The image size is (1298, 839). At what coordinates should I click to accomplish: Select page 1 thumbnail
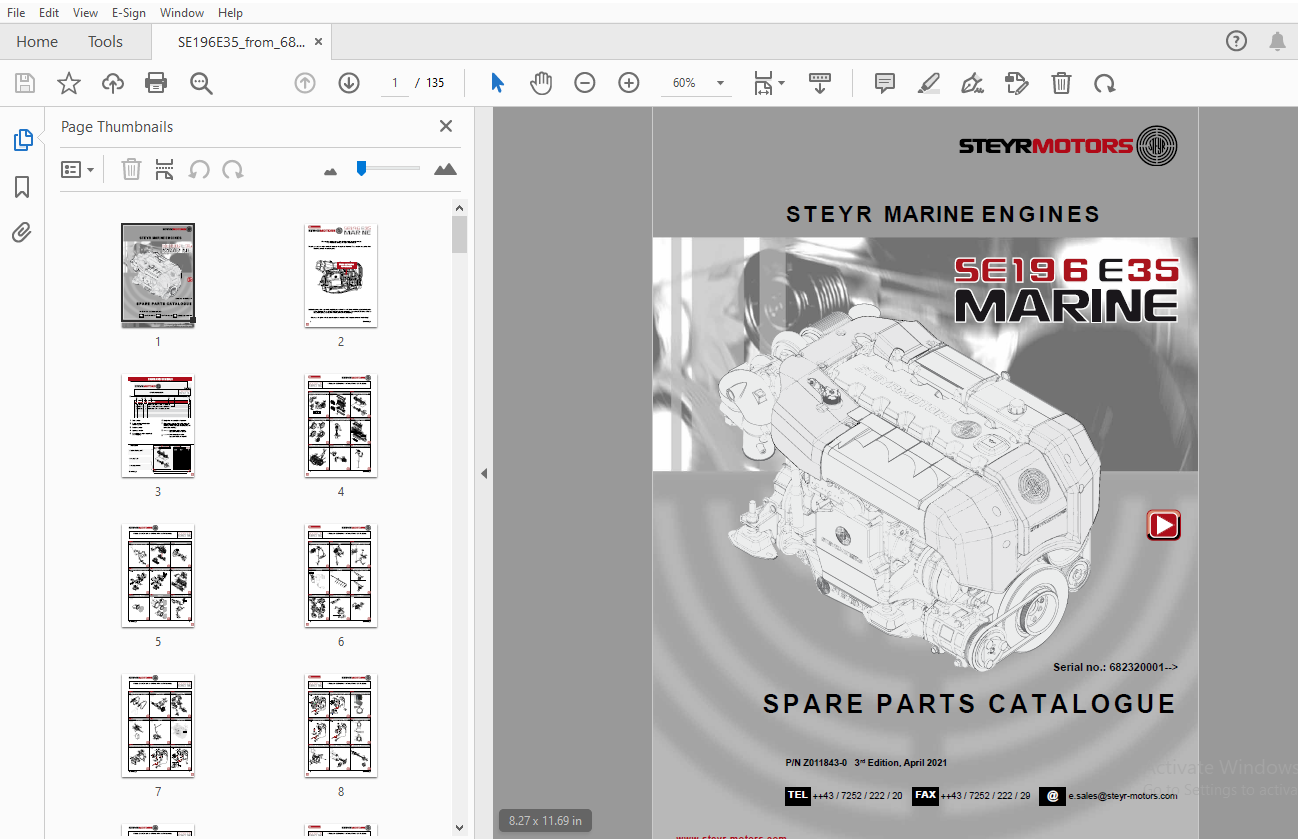coord(158,275)
